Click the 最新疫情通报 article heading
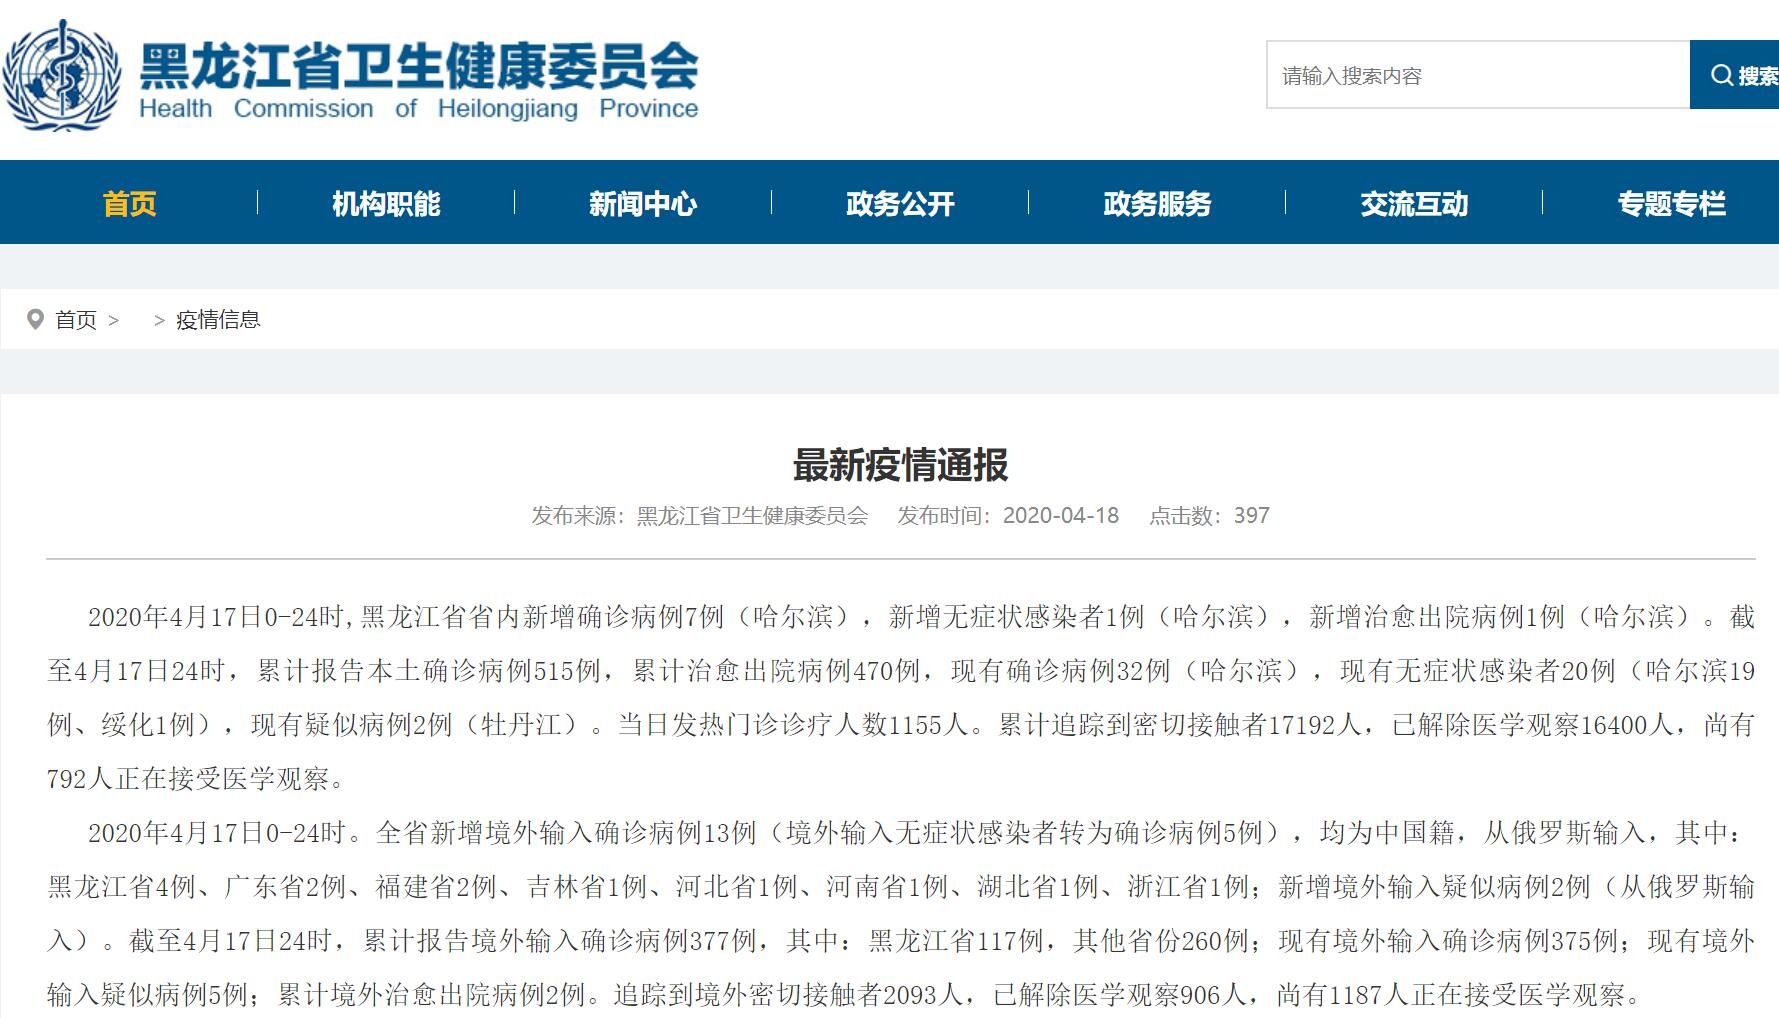This screenshot has height=1018, width=1779. [x=900, y=465]
